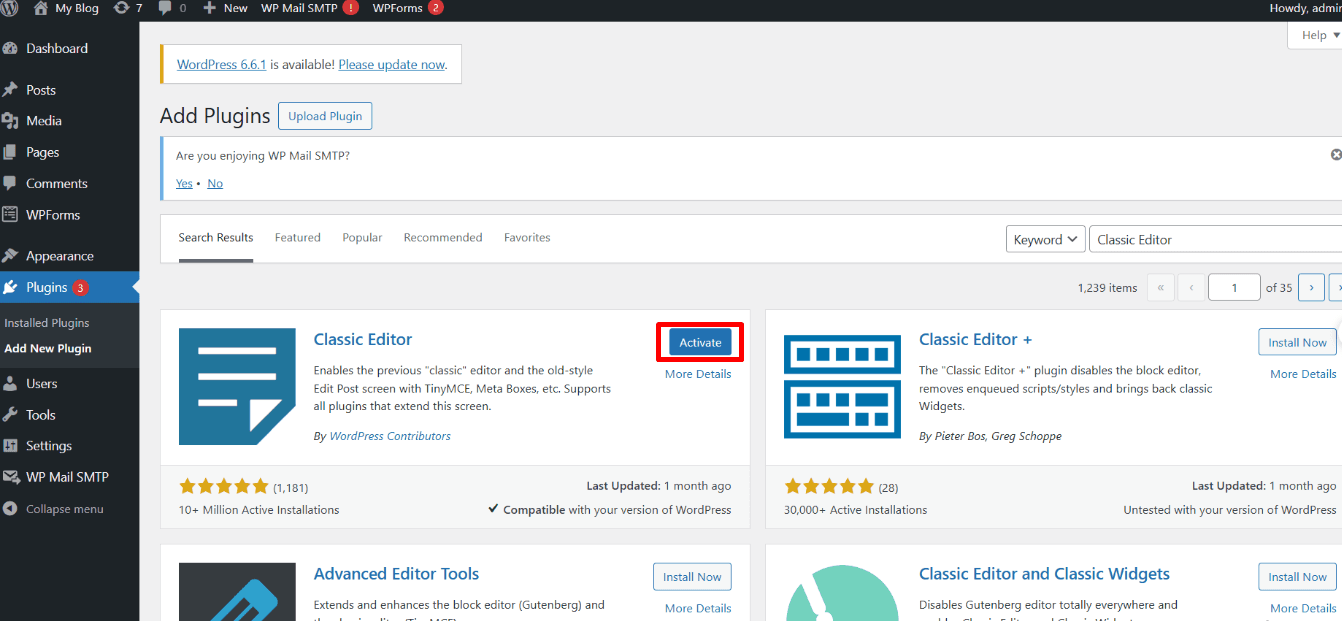Open the WPForms sidebar icon
The width and height of the screenshot is (1342, 621).
(x=10, y=214)
